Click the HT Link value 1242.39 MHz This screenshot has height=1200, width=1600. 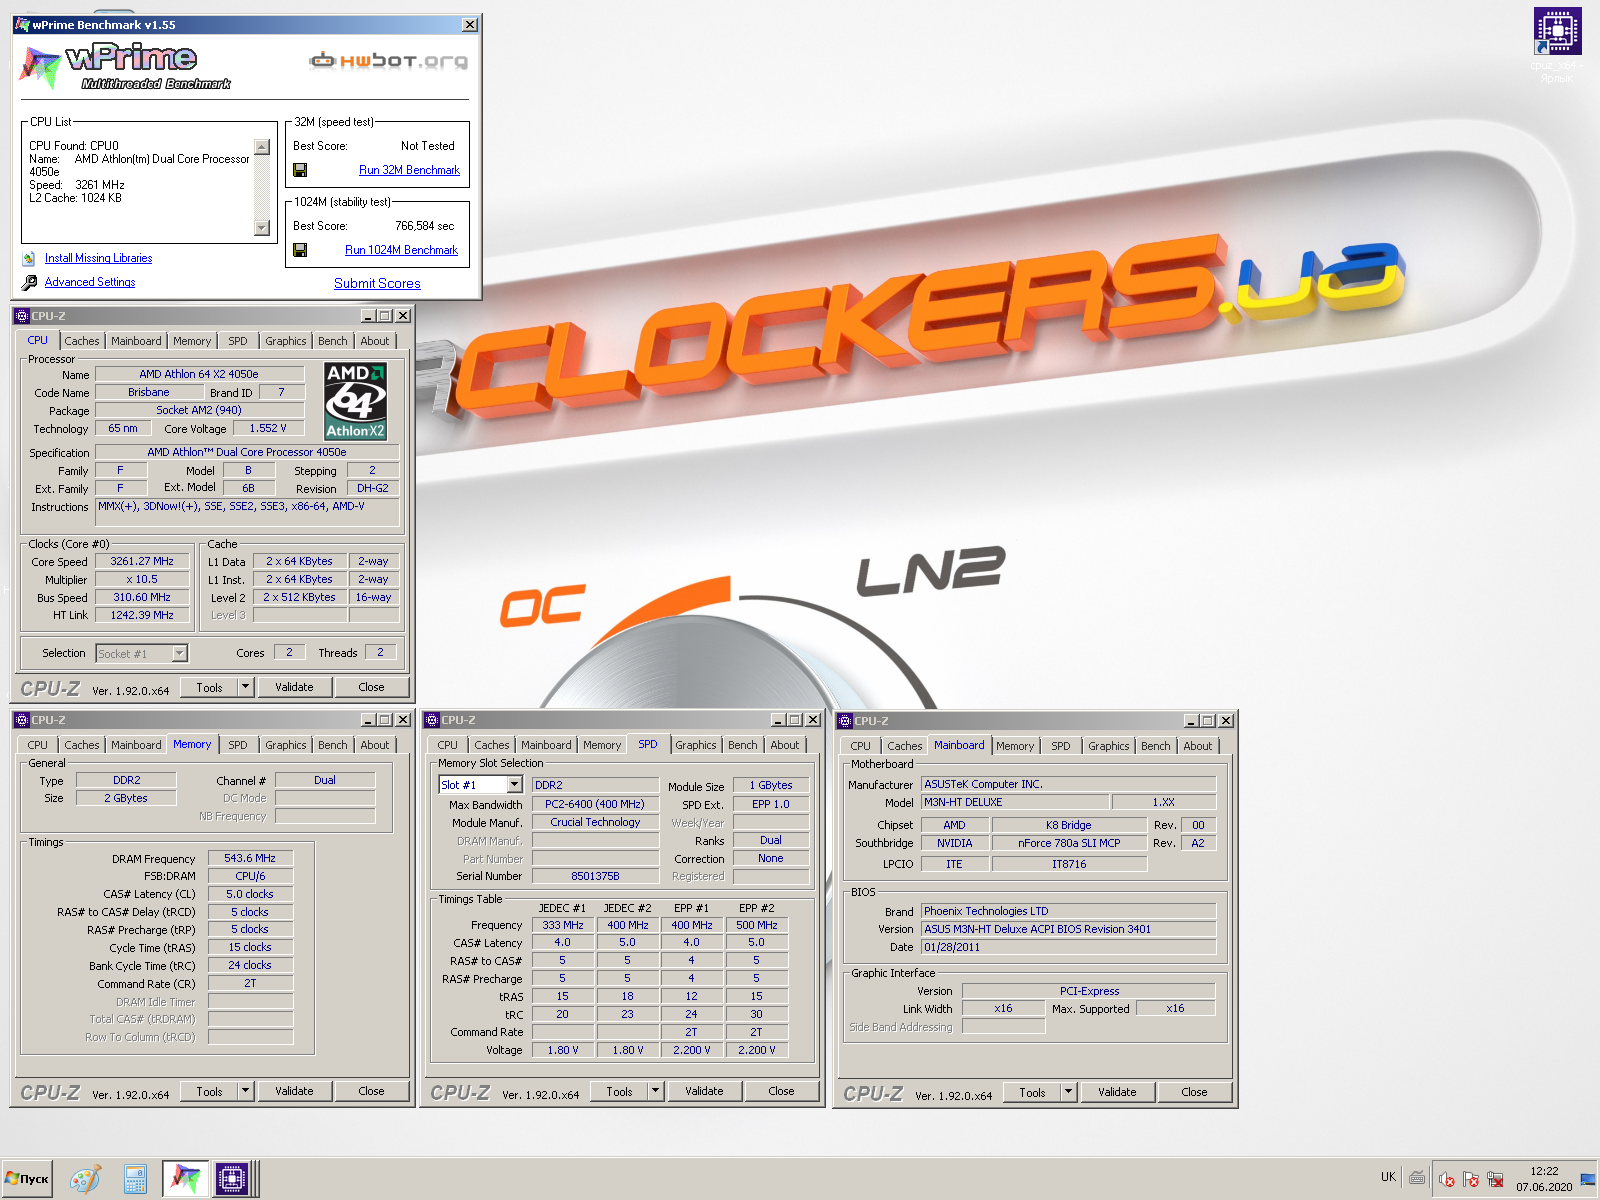[142, 615]
